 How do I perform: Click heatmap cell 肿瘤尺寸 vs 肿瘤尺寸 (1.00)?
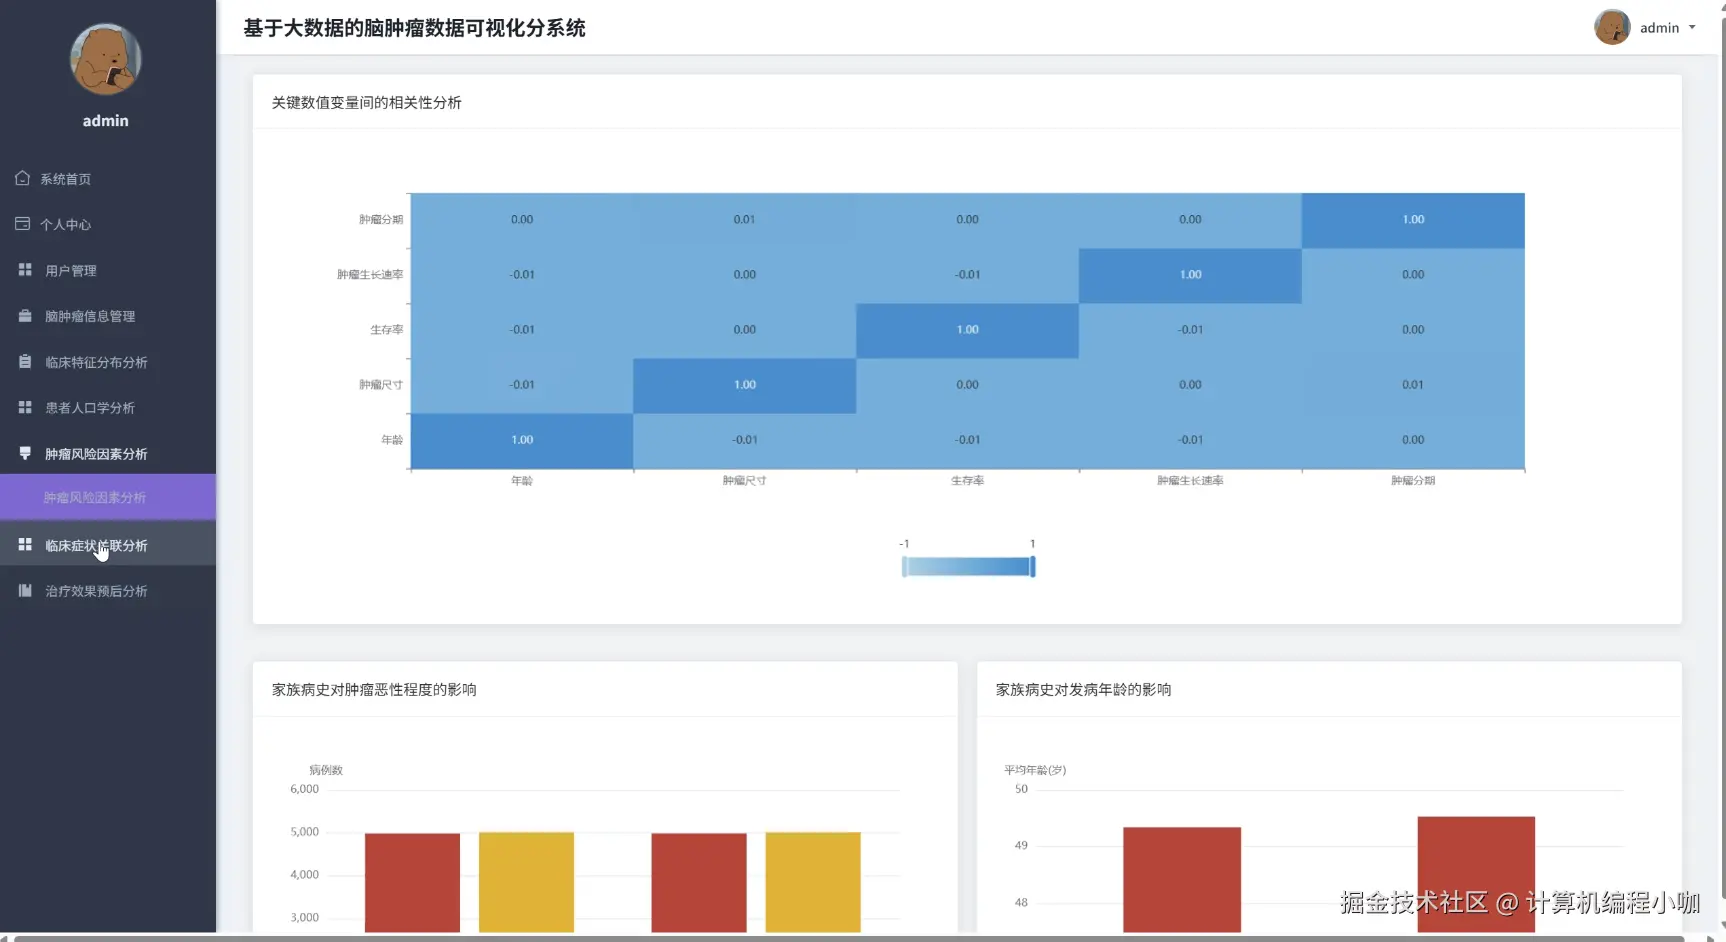coord(745,385)
